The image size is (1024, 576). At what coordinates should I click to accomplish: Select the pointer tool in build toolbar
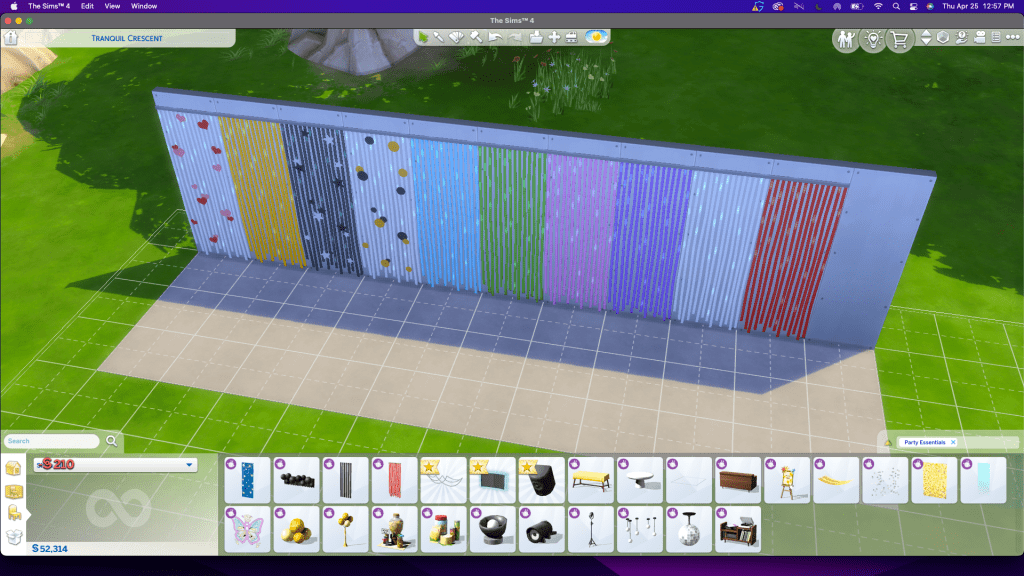pos(424,37)
